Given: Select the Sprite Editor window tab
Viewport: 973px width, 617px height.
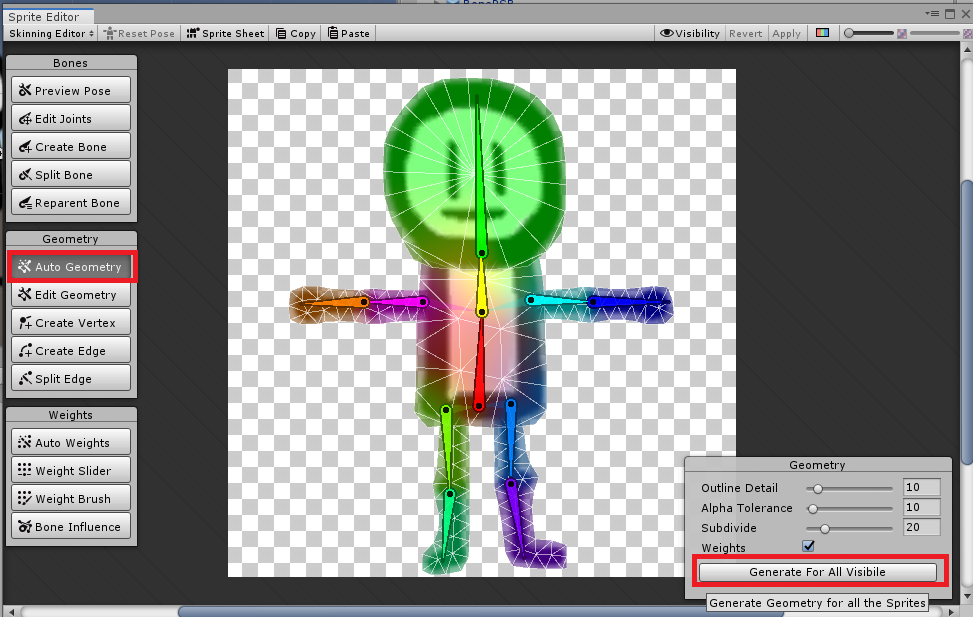Looking at the screenshot, I should (47, 17).
